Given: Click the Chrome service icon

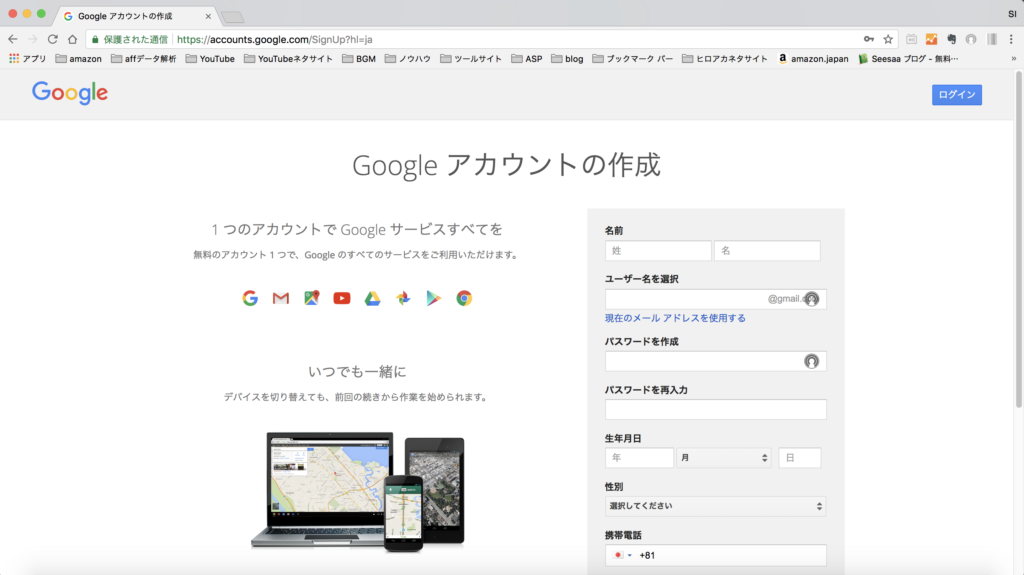Looking at the screenshot, I should tap(464, 298).
